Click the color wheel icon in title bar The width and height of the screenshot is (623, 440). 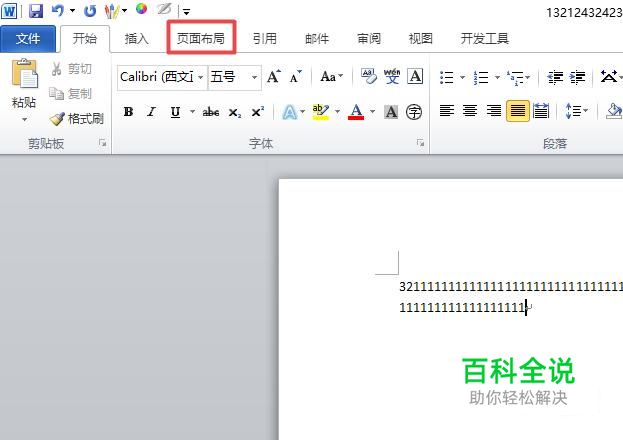[x=141, y=9]
